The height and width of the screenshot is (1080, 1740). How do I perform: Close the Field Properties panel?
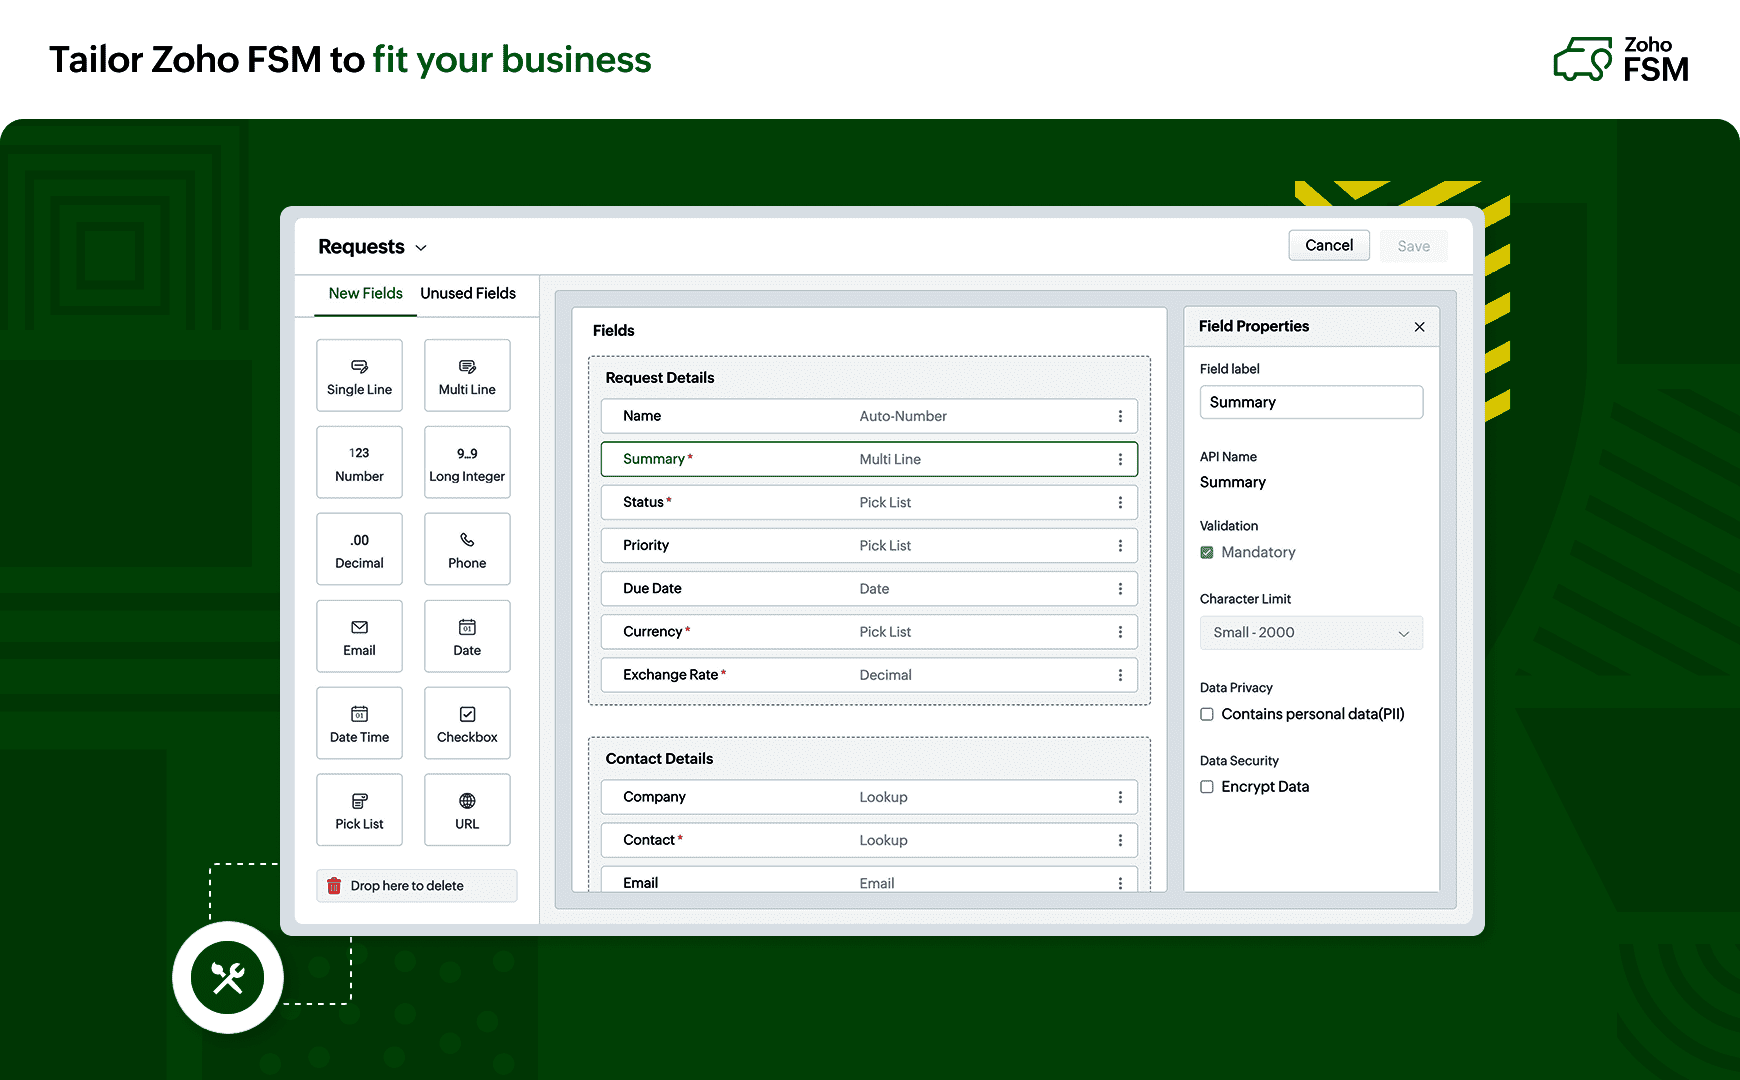(1419, 327)
